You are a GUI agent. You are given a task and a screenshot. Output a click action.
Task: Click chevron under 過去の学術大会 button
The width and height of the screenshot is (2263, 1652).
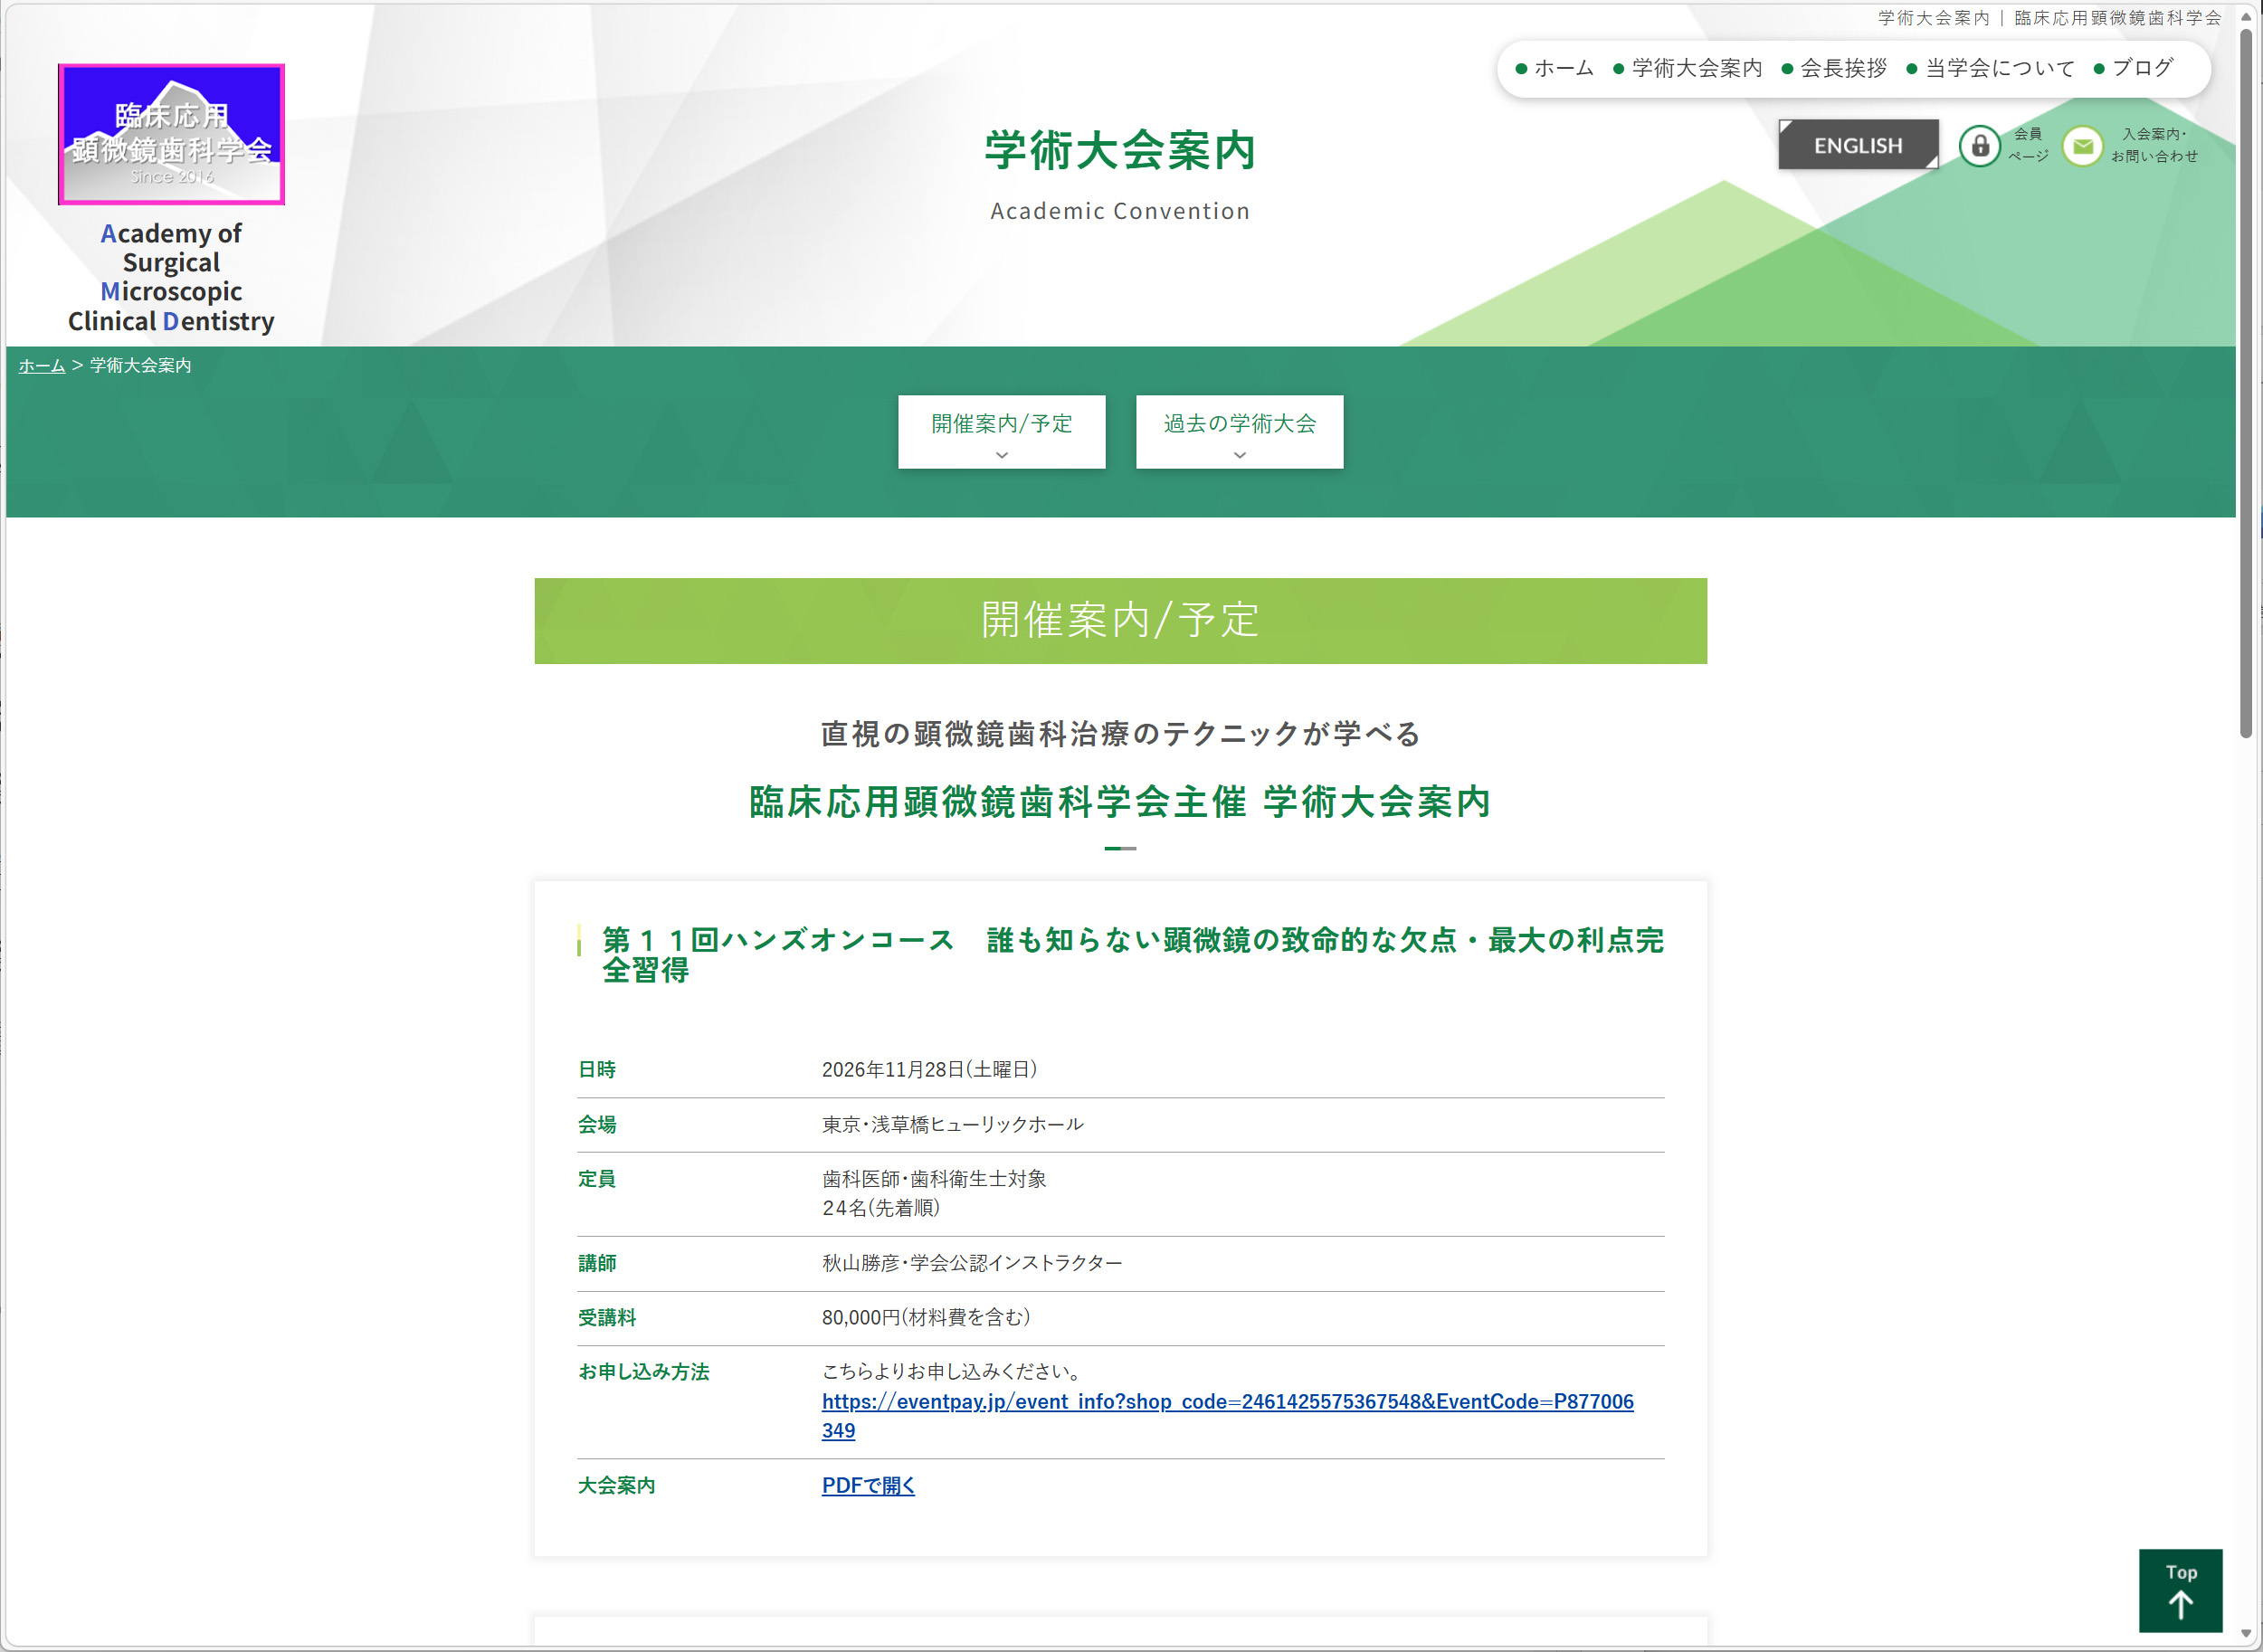[1239, 455]
